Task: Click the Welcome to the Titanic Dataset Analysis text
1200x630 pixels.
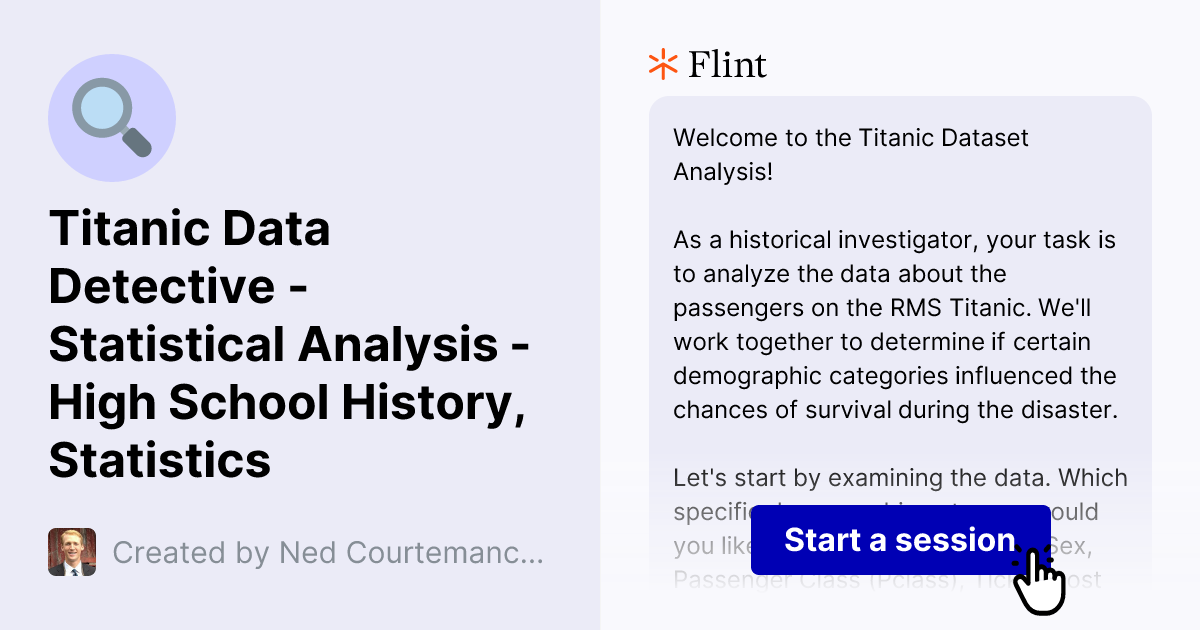Action: [850, 154]
